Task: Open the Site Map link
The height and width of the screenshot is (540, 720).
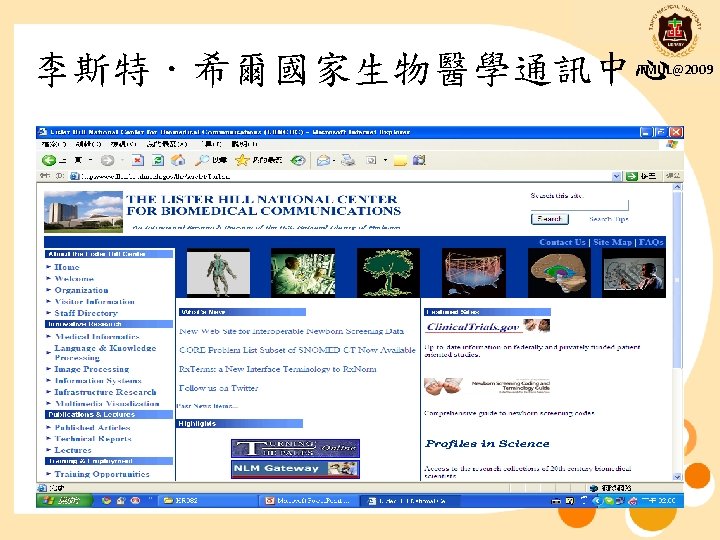Action: coord(613,242)
